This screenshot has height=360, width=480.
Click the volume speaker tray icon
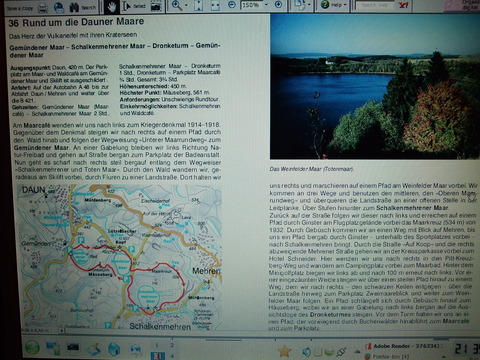coord(306,351)
